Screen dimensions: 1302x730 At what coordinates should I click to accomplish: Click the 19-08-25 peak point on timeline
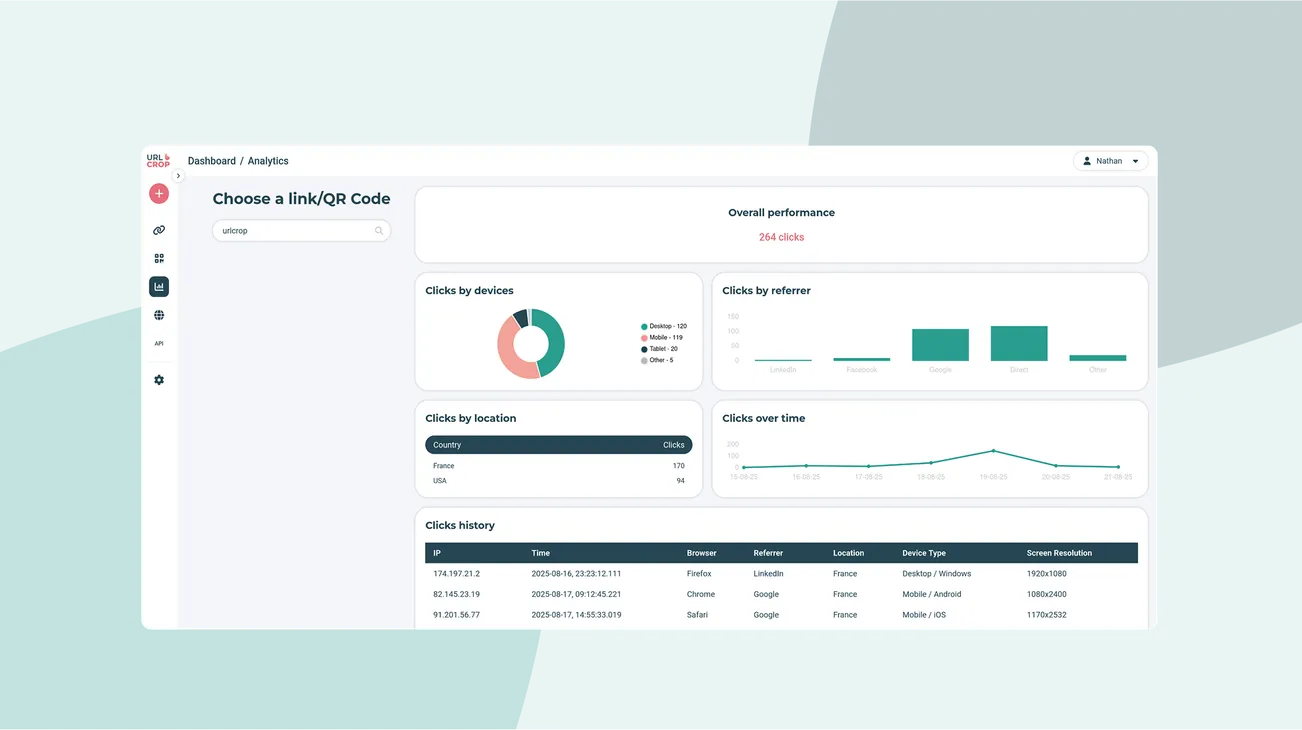993,451
